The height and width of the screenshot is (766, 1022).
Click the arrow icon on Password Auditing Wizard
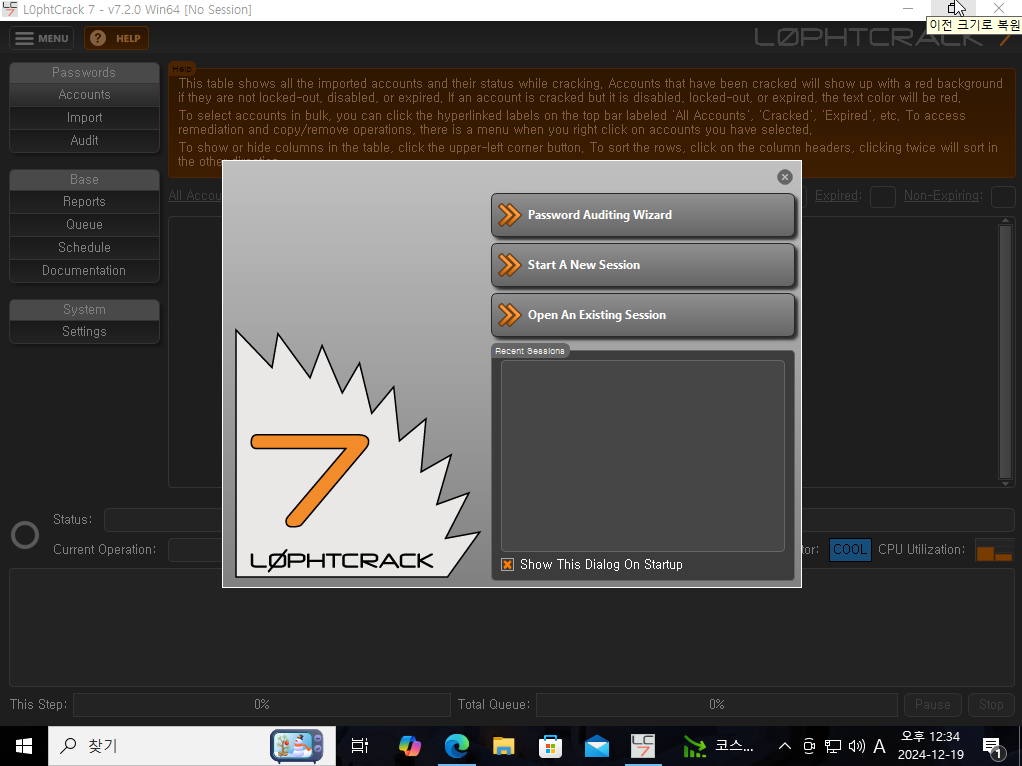pyautogui.click(x=509, y=215)
